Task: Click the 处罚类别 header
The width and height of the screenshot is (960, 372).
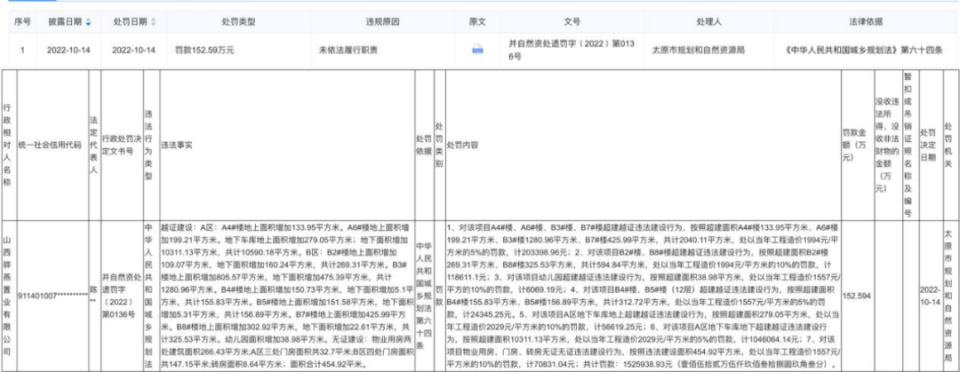Action: pos(438,145)
